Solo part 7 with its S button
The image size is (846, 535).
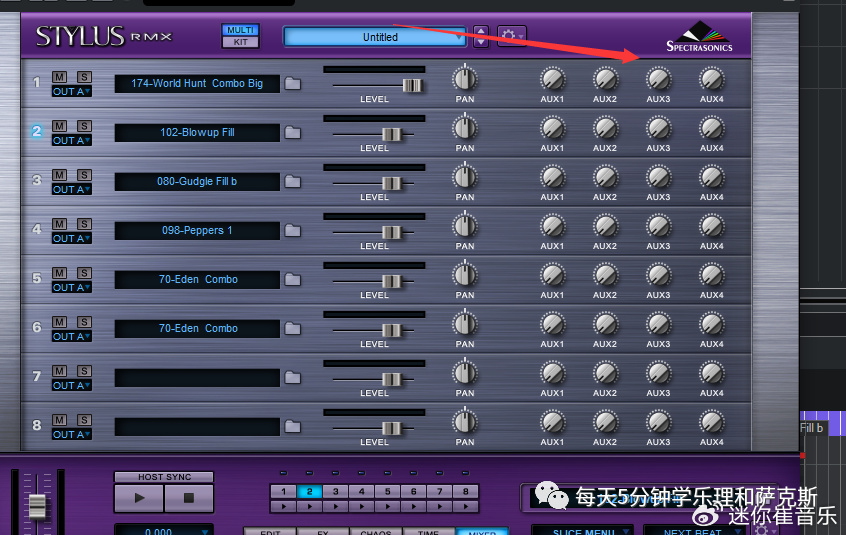point(84,371)
